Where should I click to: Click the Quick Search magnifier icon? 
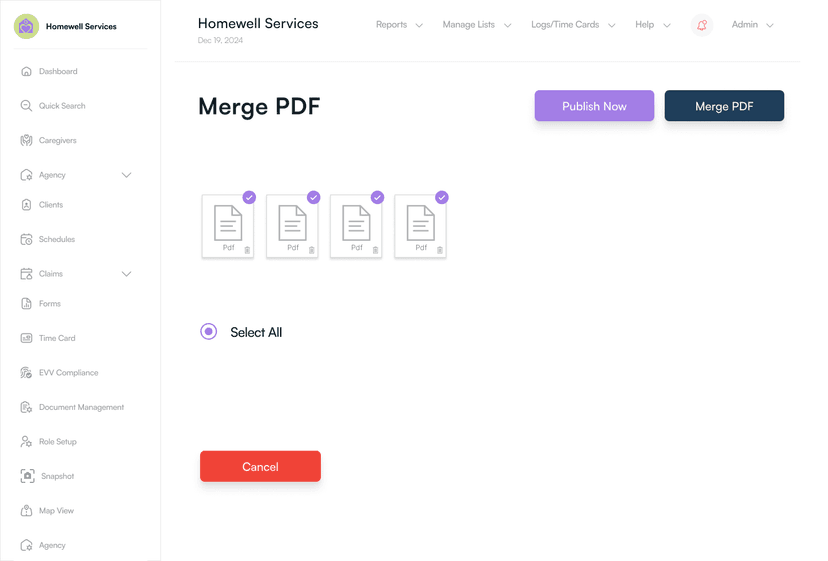(27, 106)
